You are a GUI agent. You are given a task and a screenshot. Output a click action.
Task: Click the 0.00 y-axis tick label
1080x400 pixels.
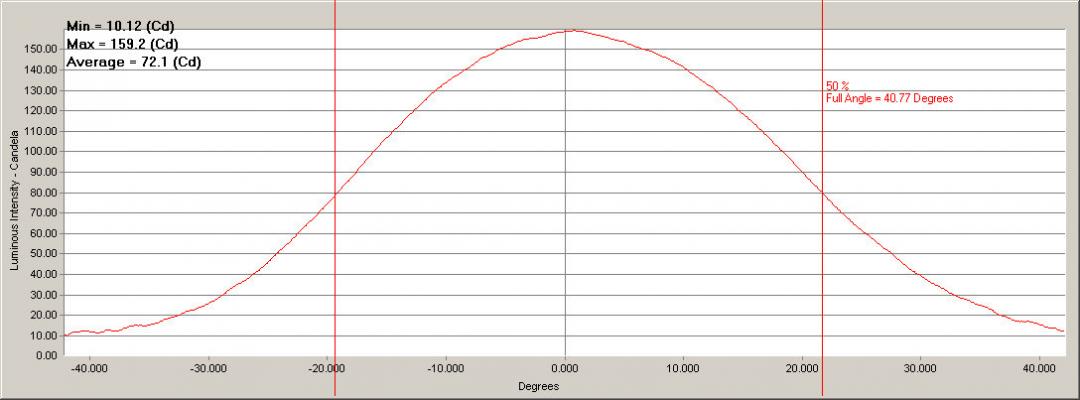[x=45, y=355]
